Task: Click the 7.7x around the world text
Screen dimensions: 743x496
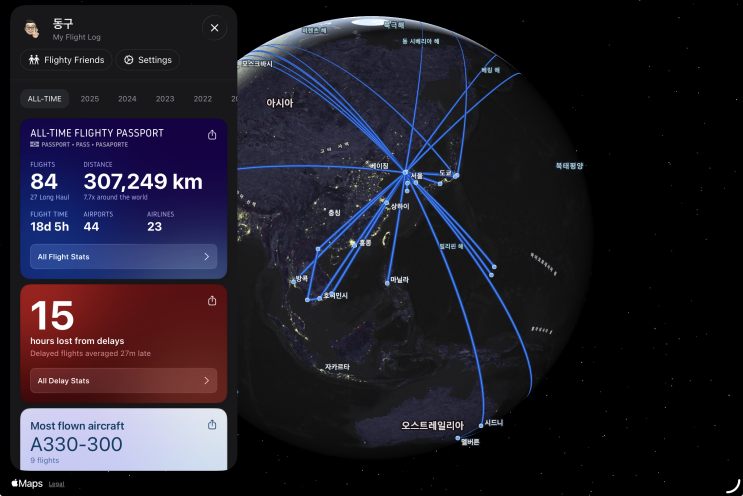Action: (115, 197)
